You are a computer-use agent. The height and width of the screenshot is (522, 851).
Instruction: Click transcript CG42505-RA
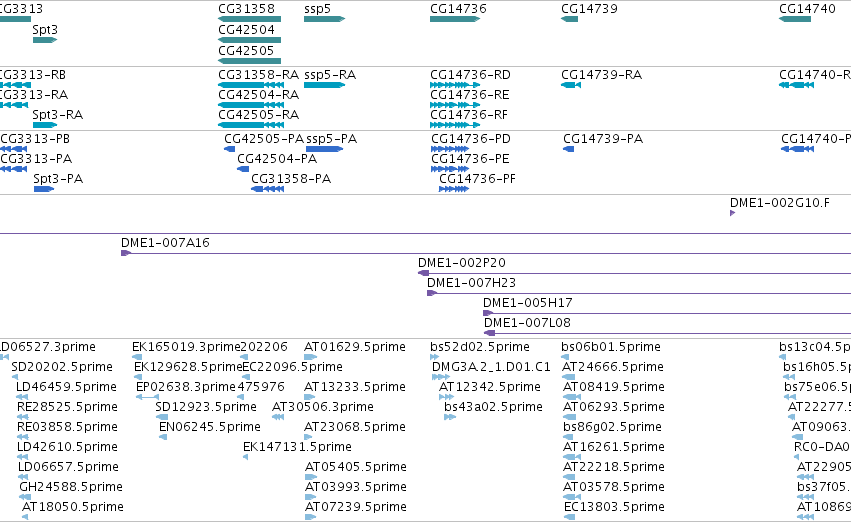point(251,125)
